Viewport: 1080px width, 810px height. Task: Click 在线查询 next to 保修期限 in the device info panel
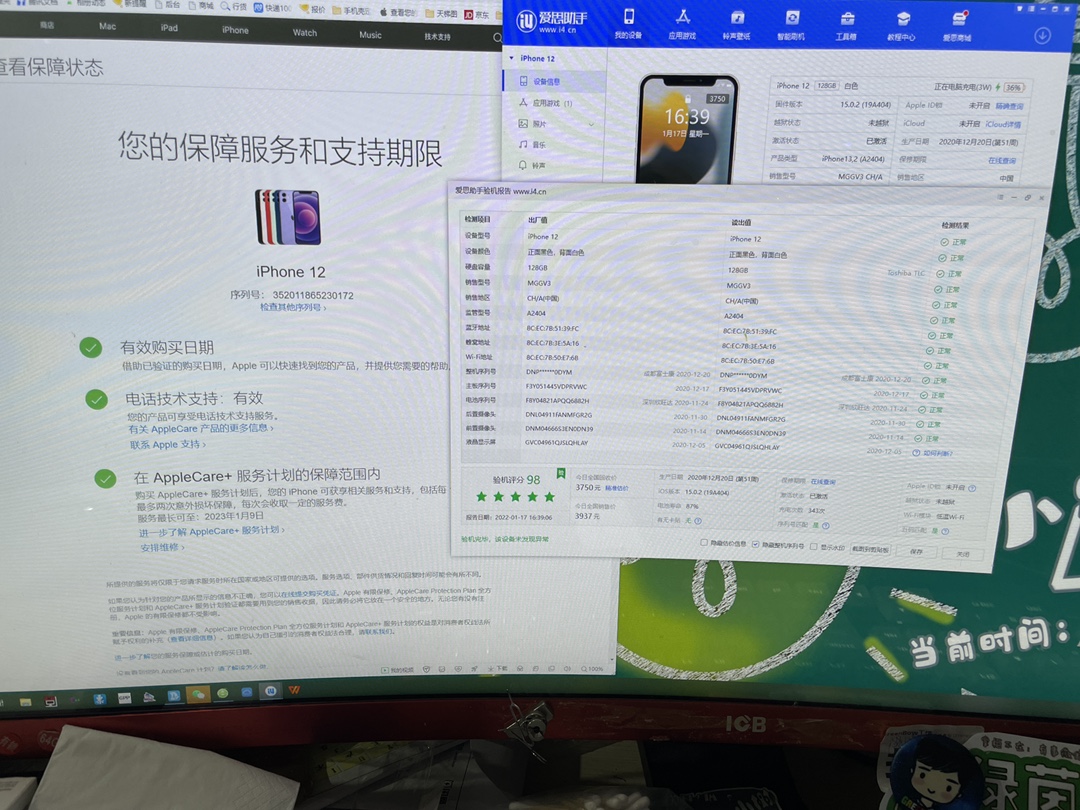(1001, 160)
